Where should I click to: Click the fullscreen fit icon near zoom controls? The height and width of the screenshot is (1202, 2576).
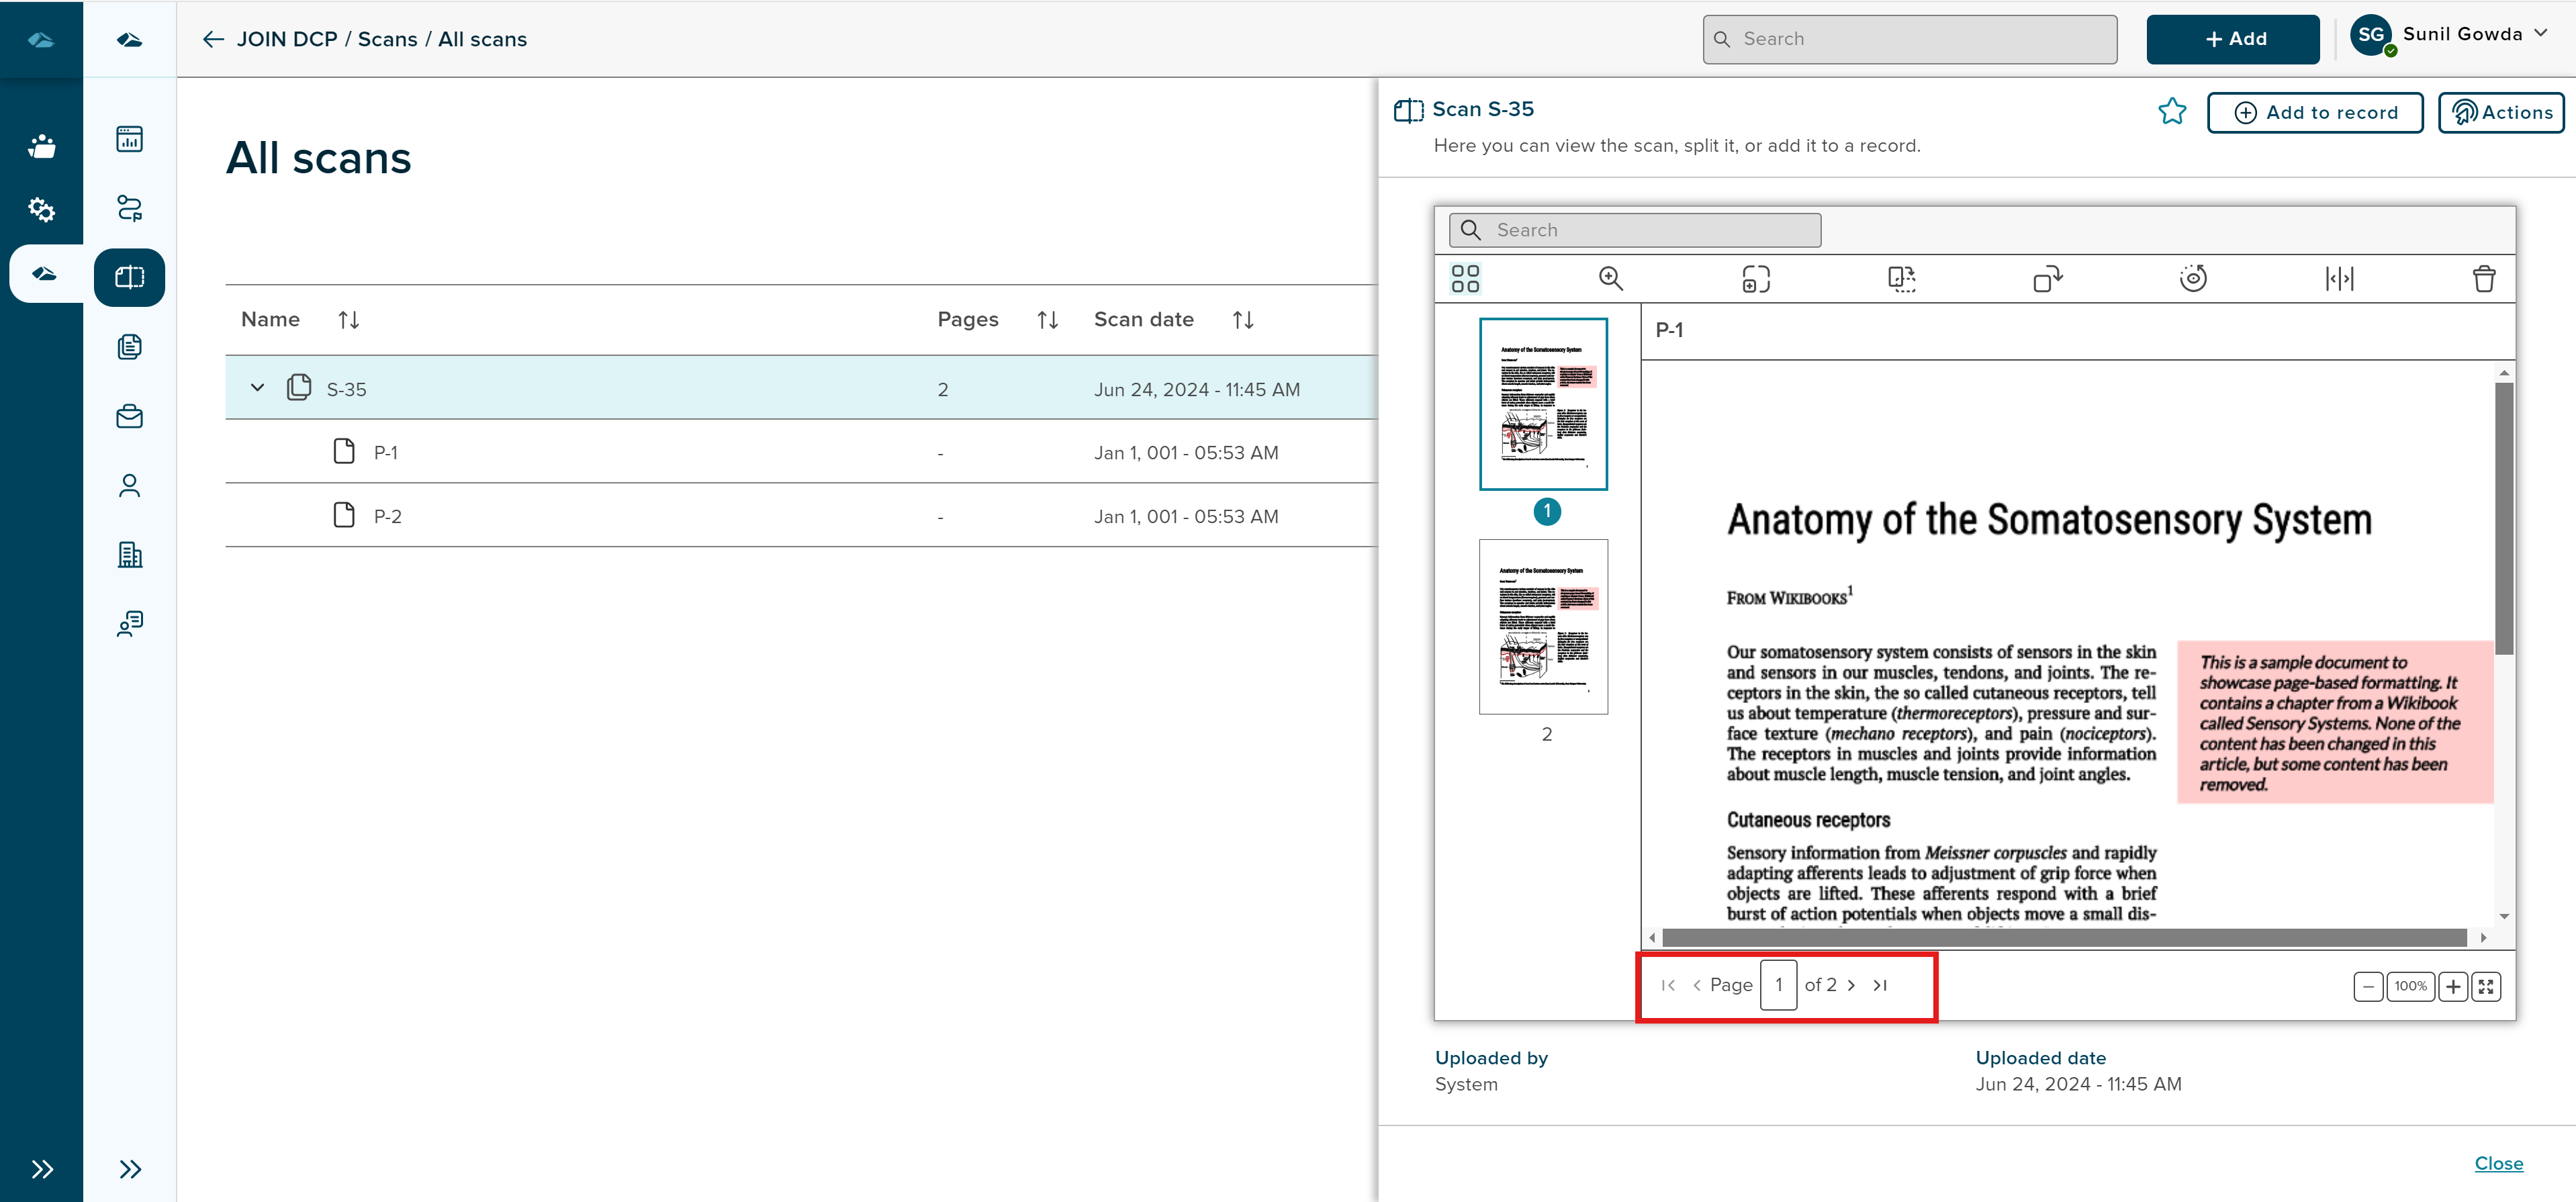(x=2486, y=986)
